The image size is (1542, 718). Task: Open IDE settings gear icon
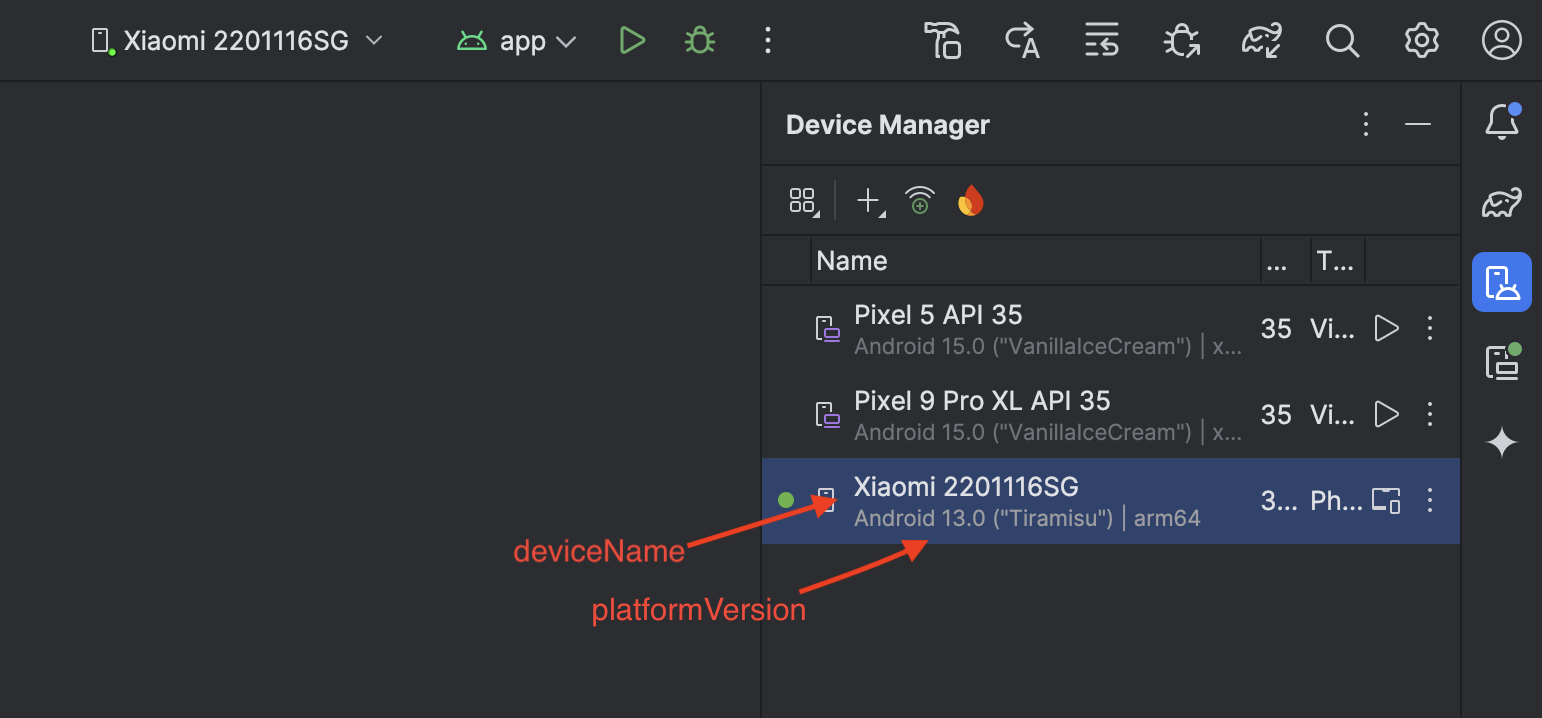point(1421,41)
